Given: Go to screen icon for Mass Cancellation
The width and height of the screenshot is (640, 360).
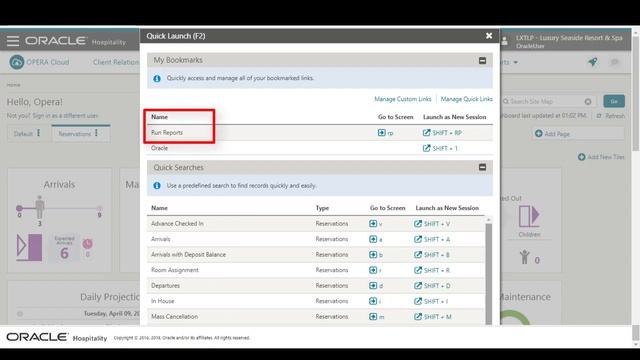Looking at the screenshot, I should [373, 317].
